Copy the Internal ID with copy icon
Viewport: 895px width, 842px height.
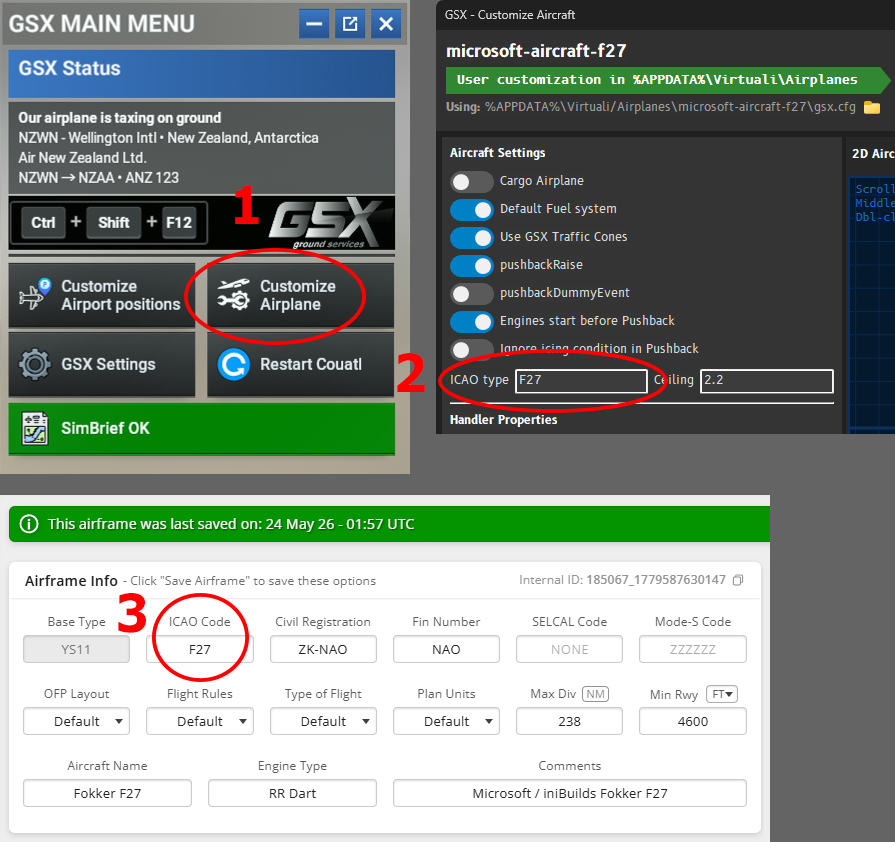click(738, 580)
